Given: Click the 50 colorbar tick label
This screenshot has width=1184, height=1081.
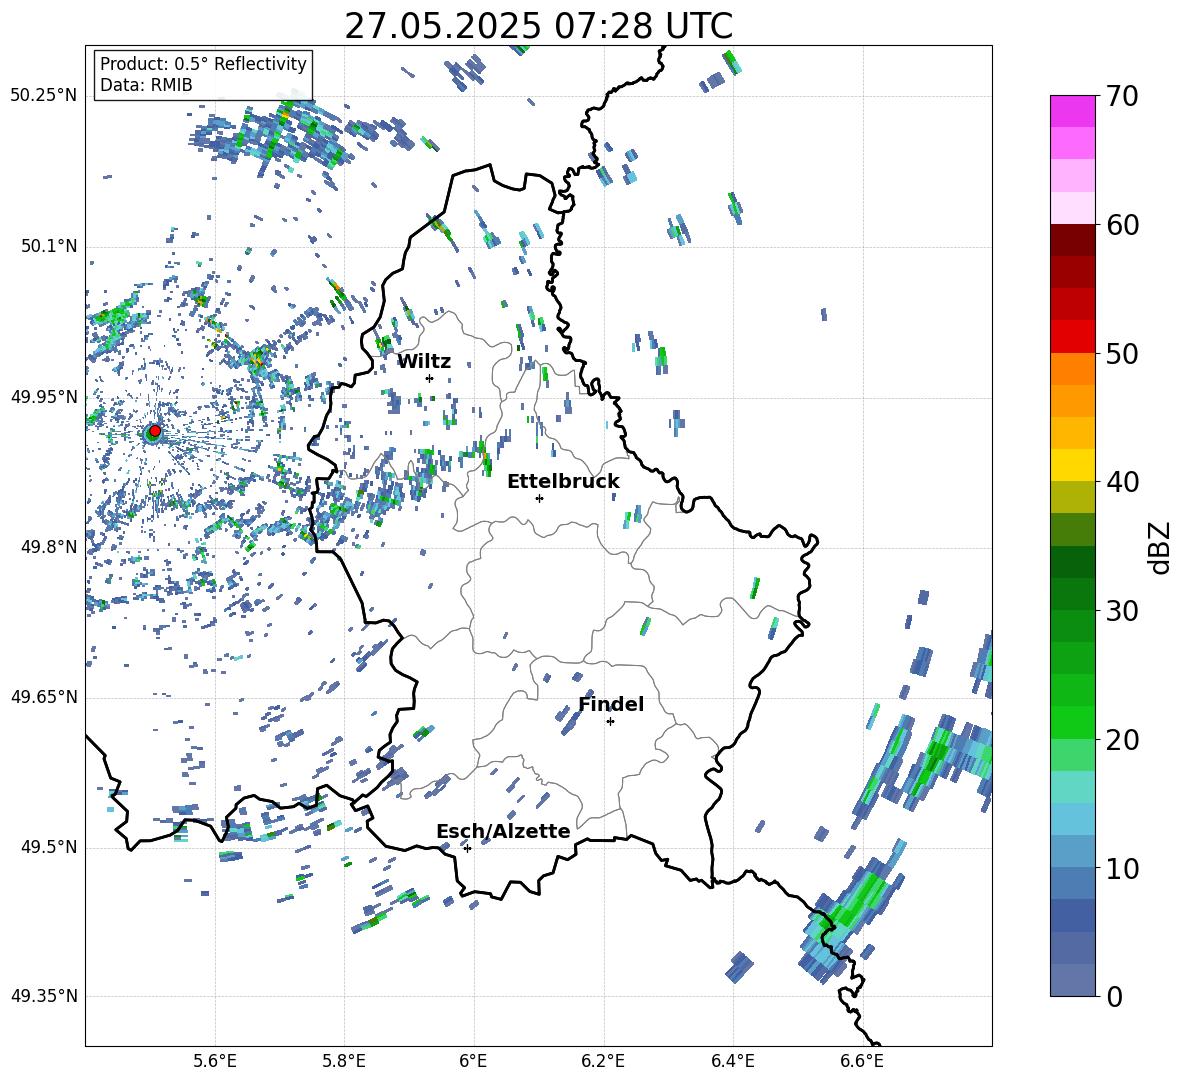Looking at the screenshot, I should coord(1121,354).
